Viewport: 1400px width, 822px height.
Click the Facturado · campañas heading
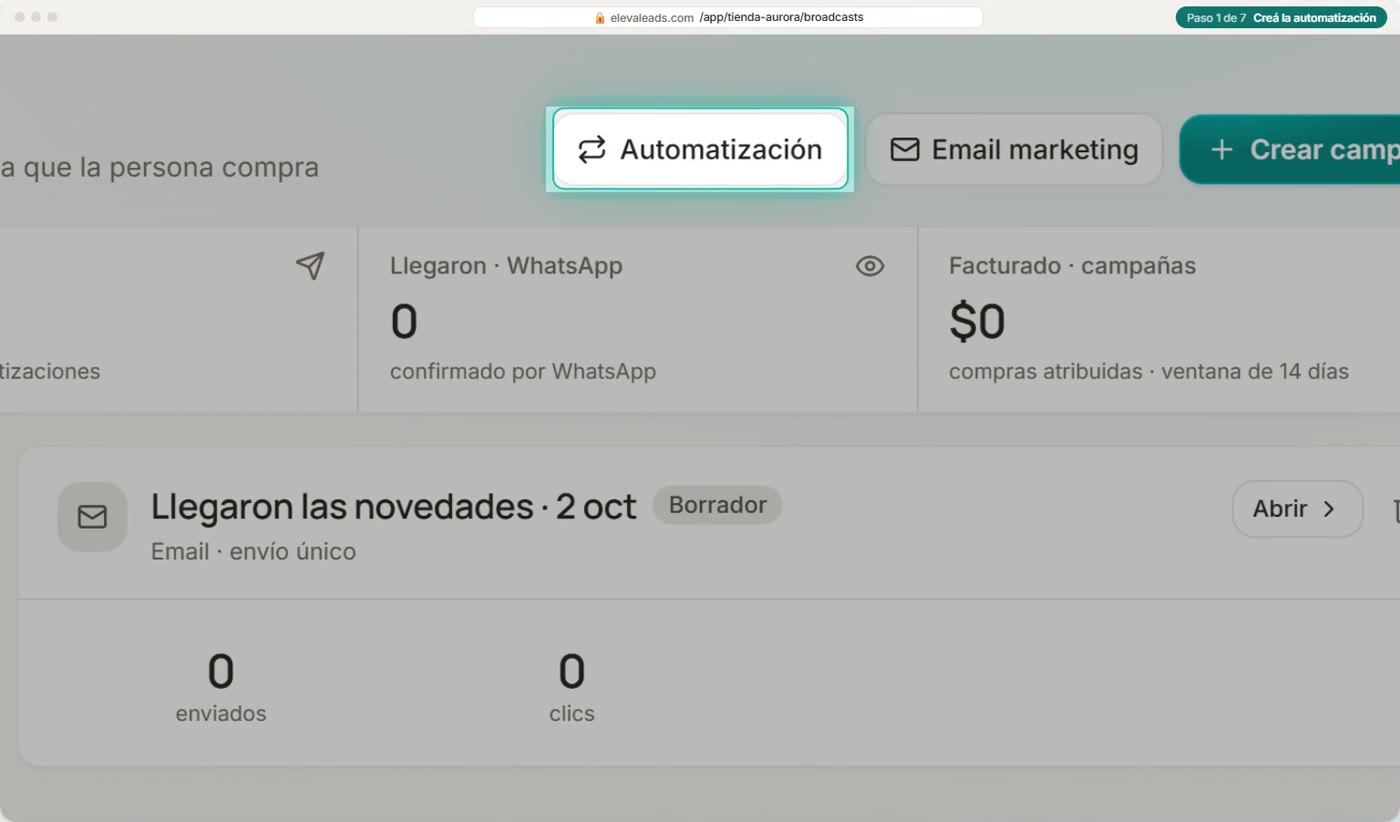(1072, 266)
